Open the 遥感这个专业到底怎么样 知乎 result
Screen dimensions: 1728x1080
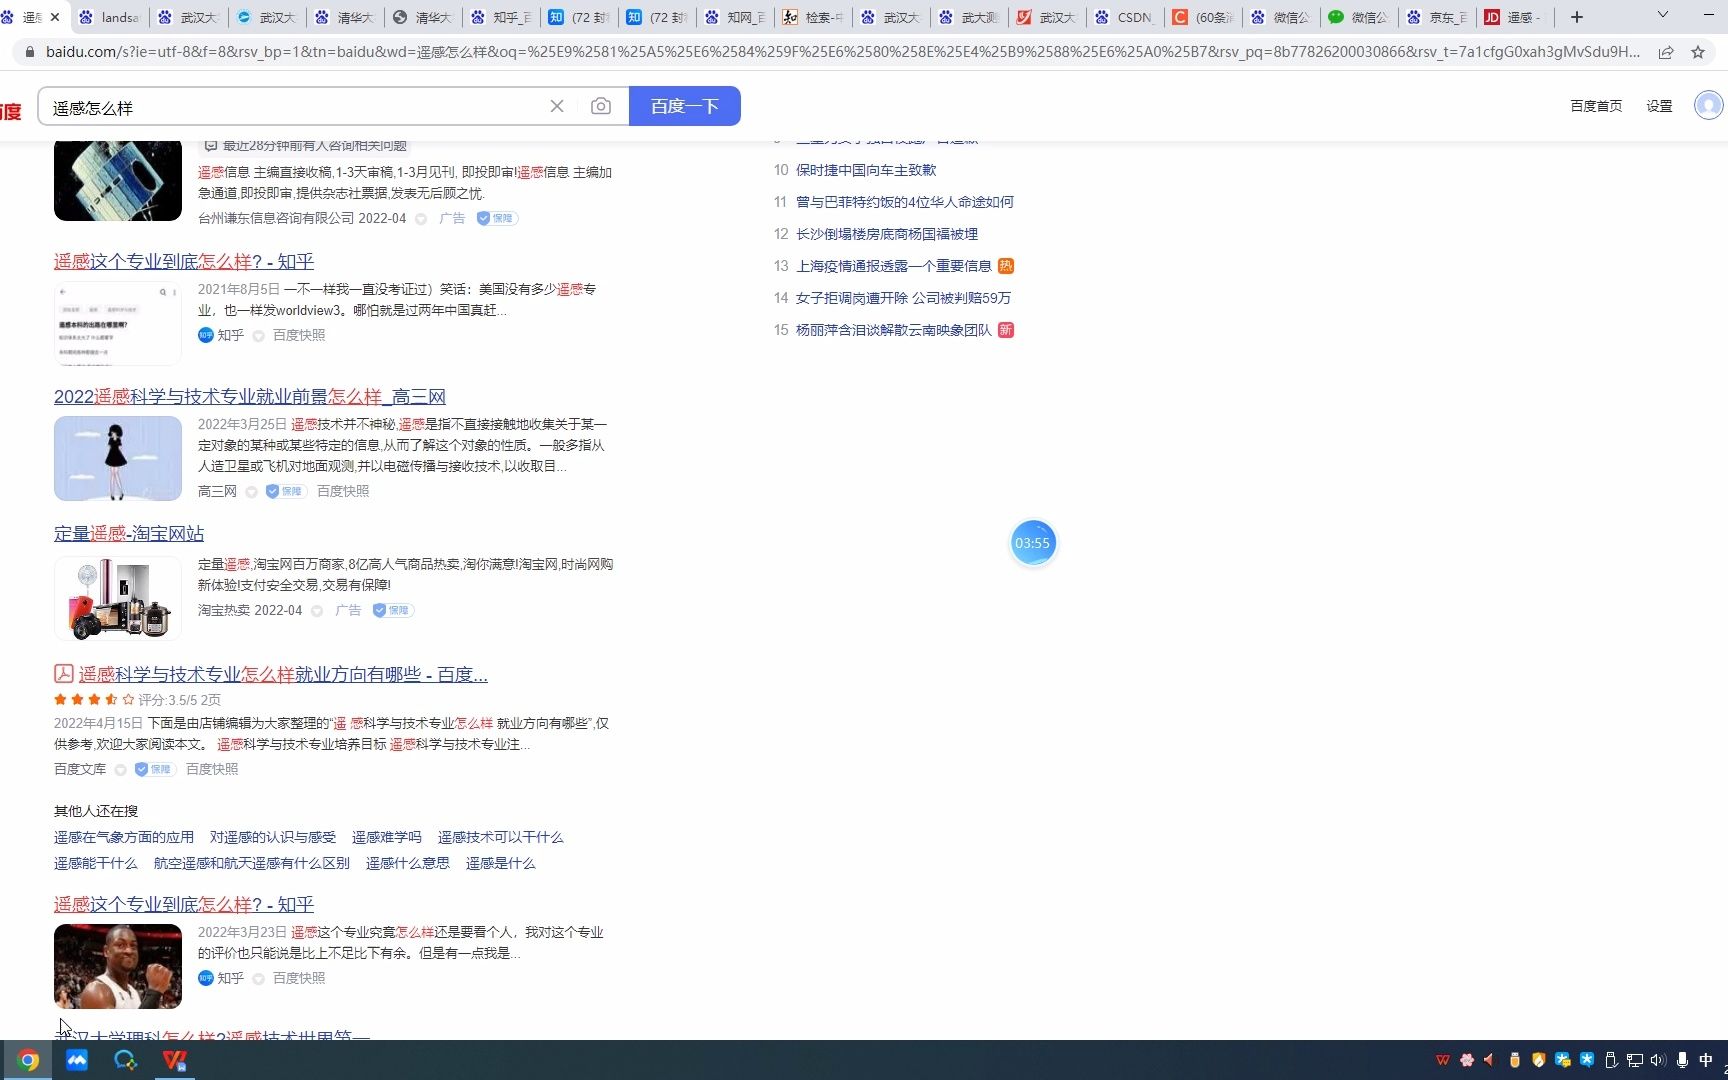tap(183, 261)
